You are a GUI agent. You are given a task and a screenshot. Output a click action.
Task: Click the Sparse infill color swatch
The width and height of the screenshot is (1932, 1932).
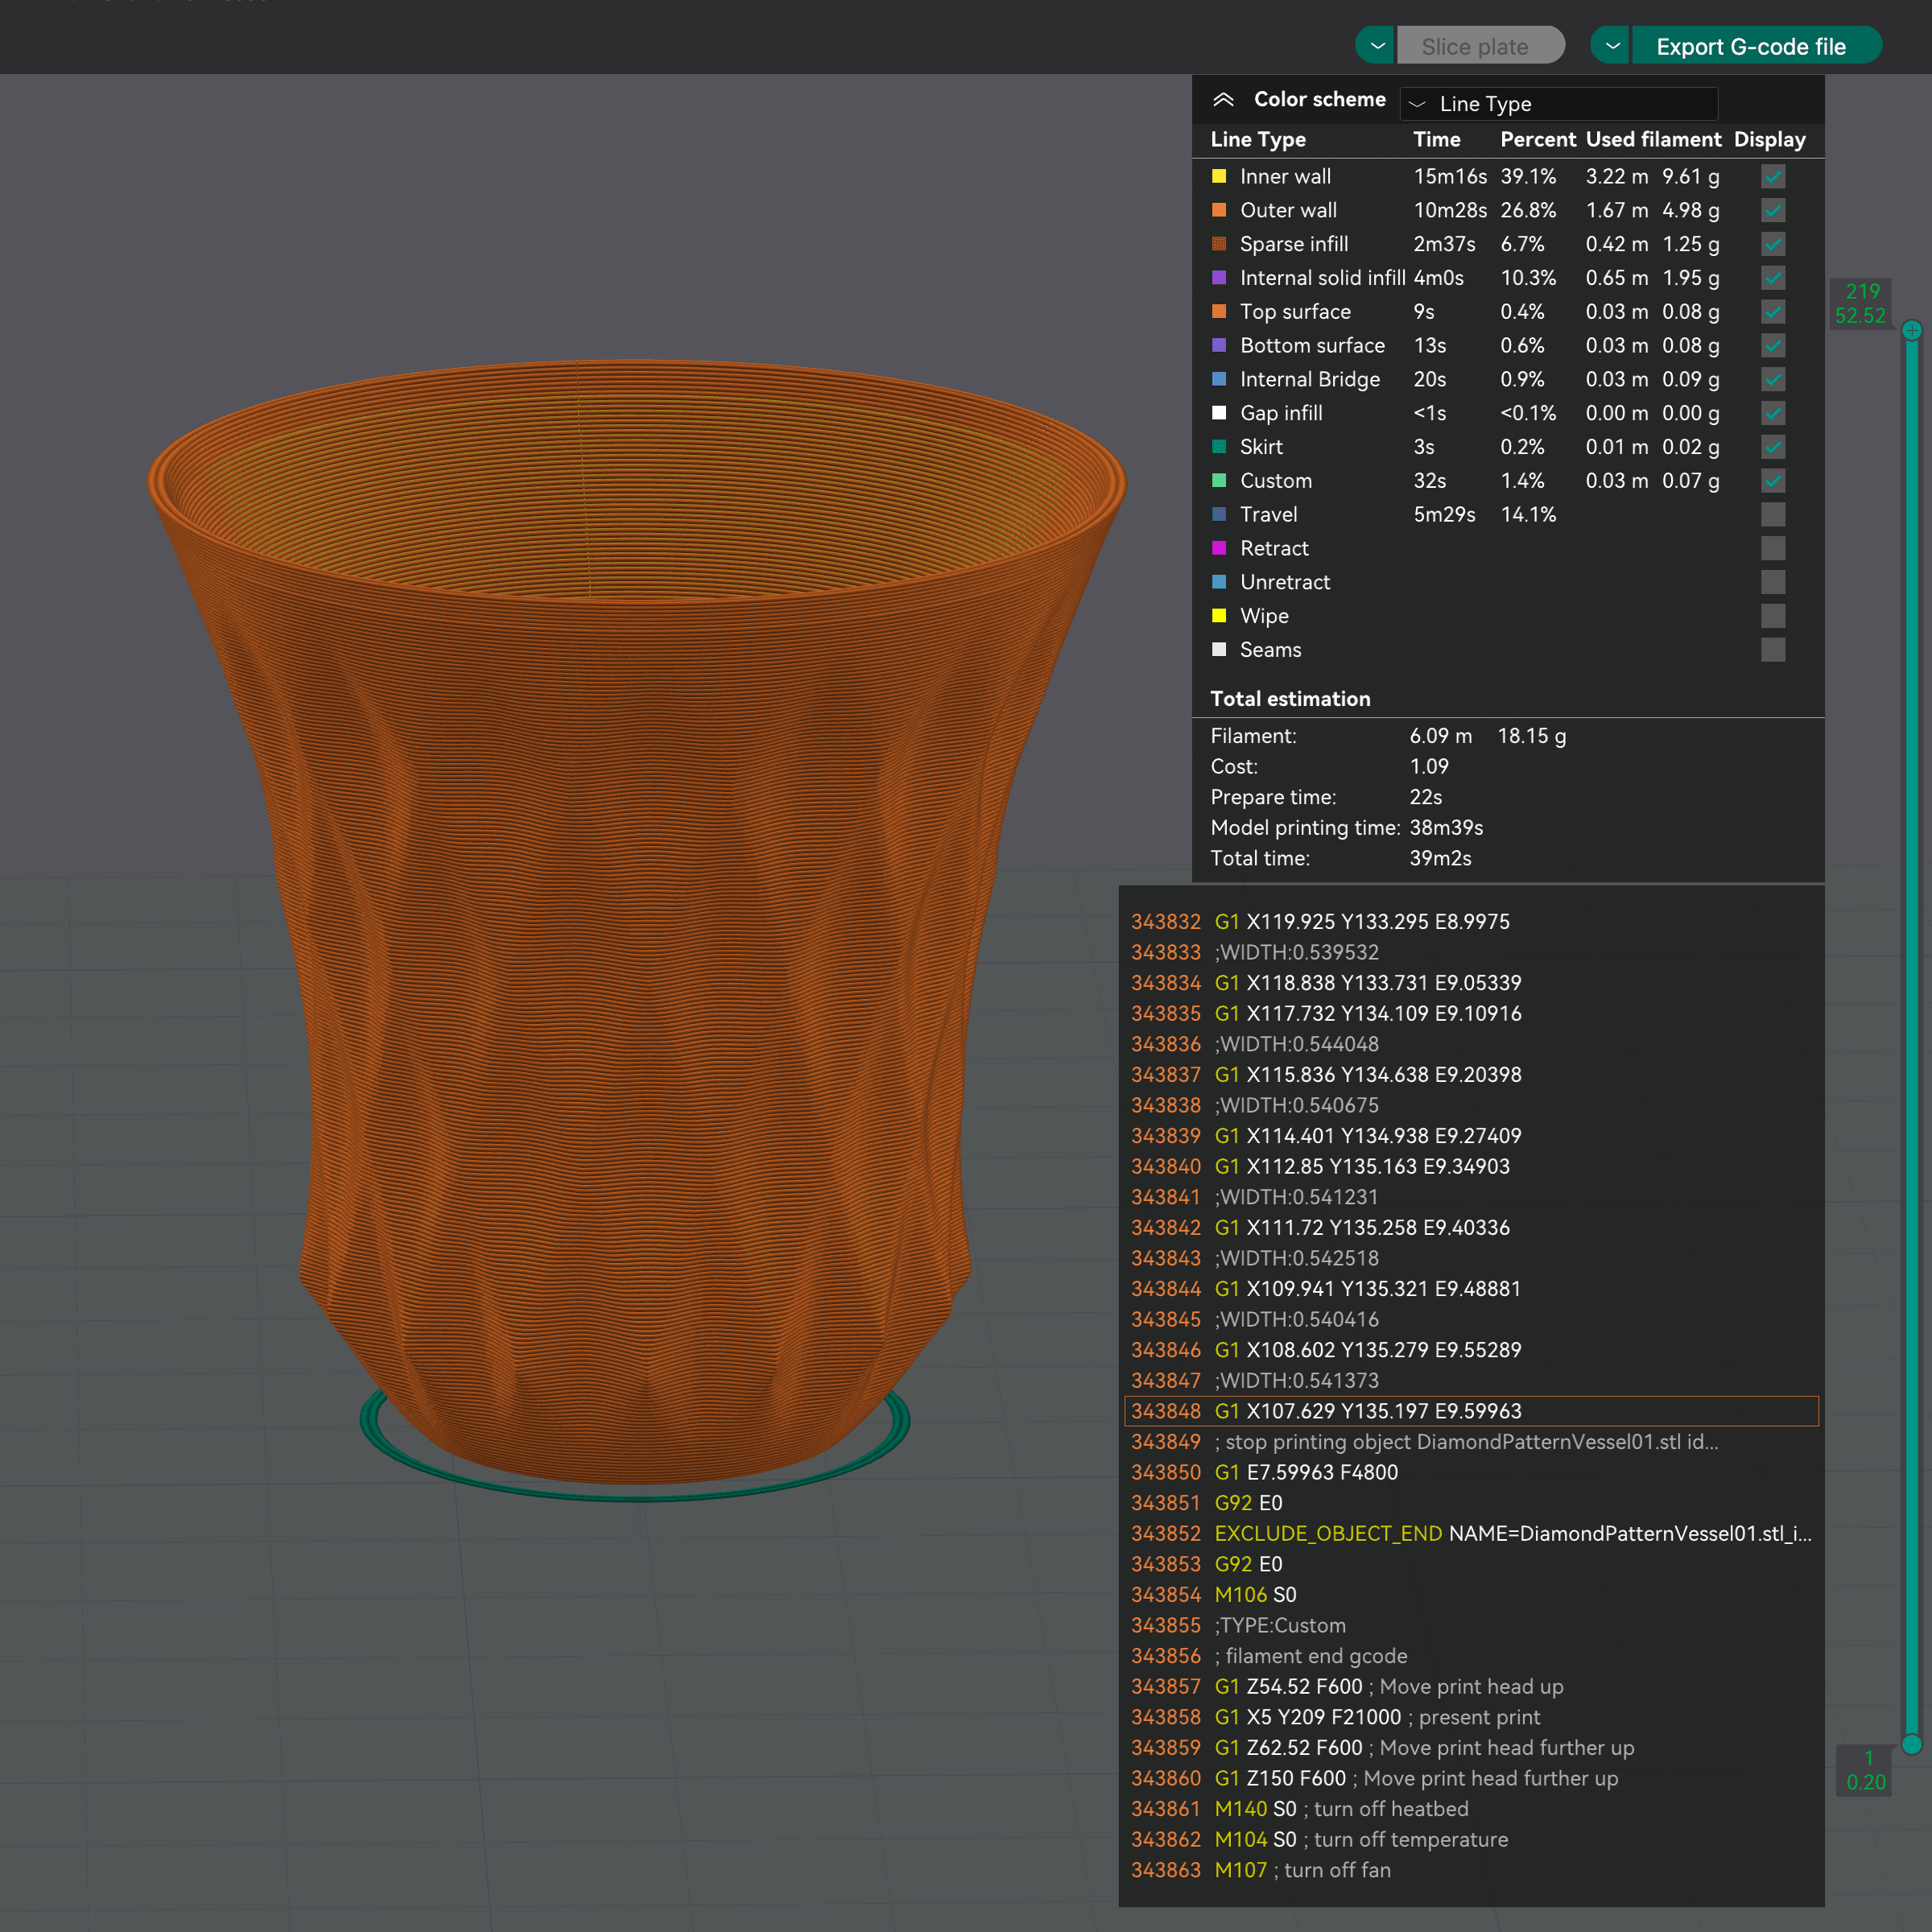pos(1219,244)
